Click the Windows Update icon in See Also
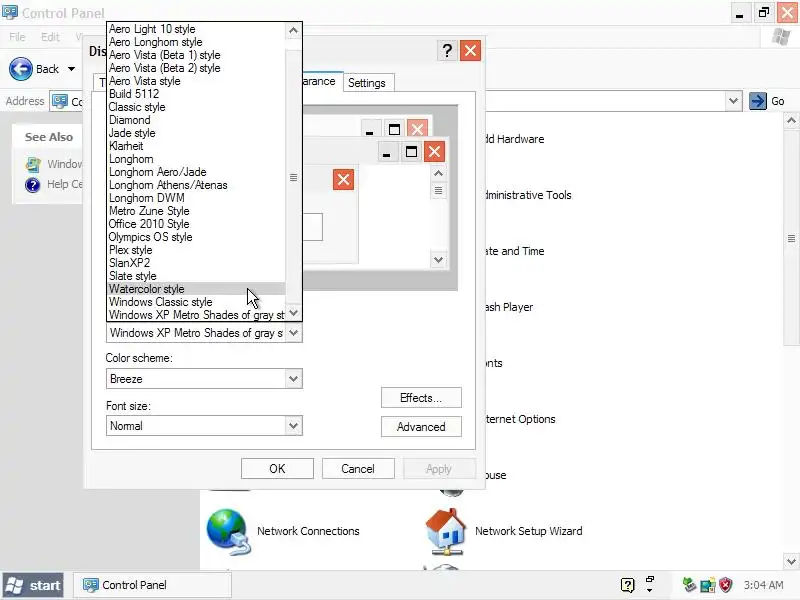 33,164
